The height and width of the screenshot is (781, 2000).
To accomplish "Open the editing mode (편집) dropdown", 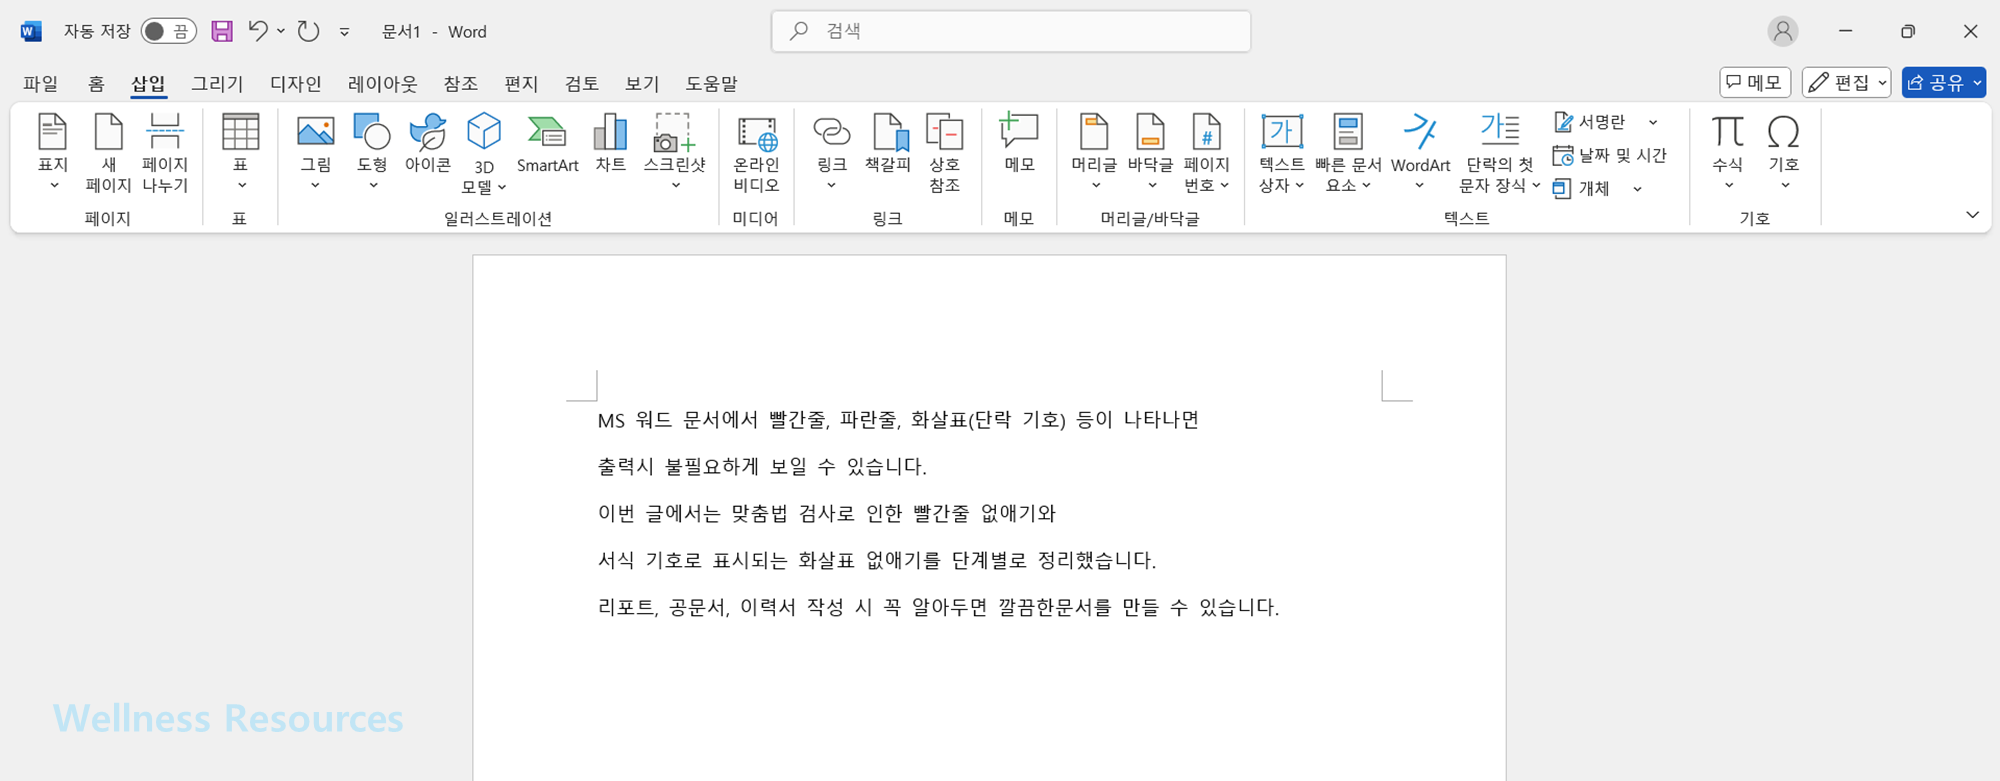I will [1847, 83].
